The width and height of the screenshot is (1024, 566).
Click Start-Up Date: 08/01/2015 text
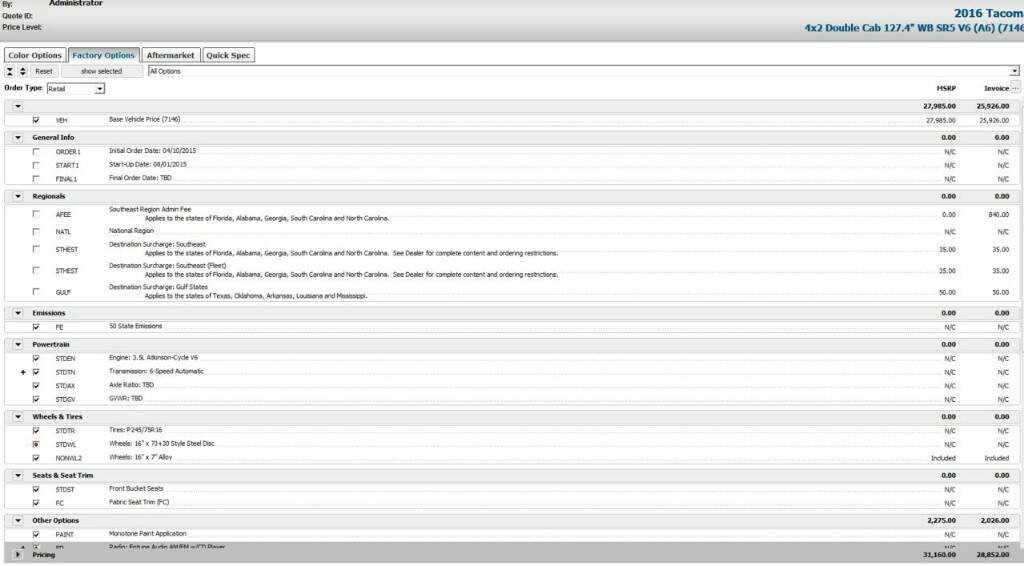pos(148,165)
